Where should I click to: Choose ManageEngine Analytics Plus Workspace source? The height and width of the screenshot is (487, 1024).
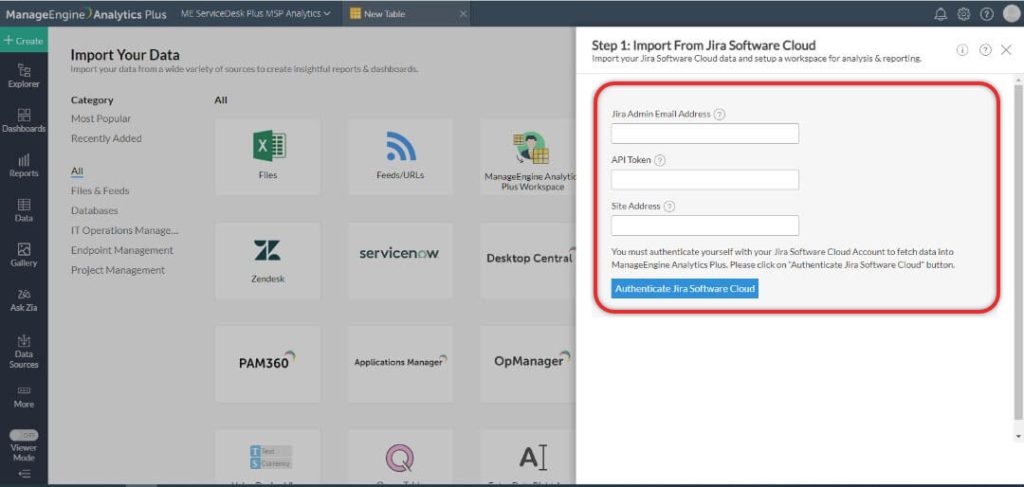point(528,157)
